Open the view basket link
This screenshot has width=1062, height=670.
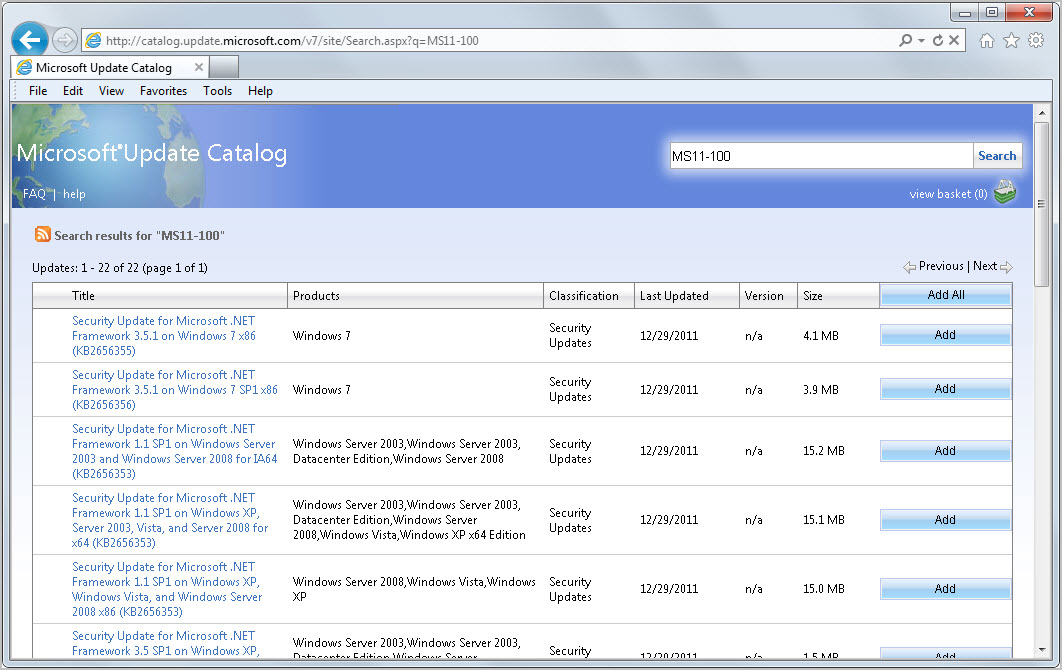click(x=948, y=194)
